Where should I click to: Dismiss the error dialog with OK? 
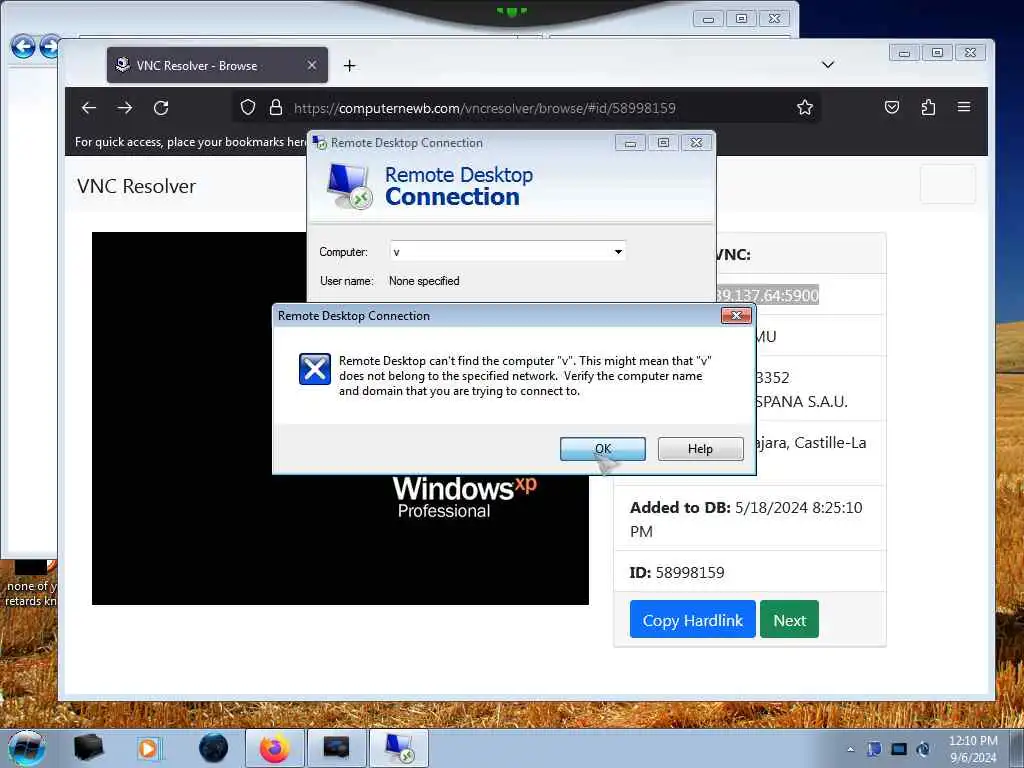coord(602,449)
